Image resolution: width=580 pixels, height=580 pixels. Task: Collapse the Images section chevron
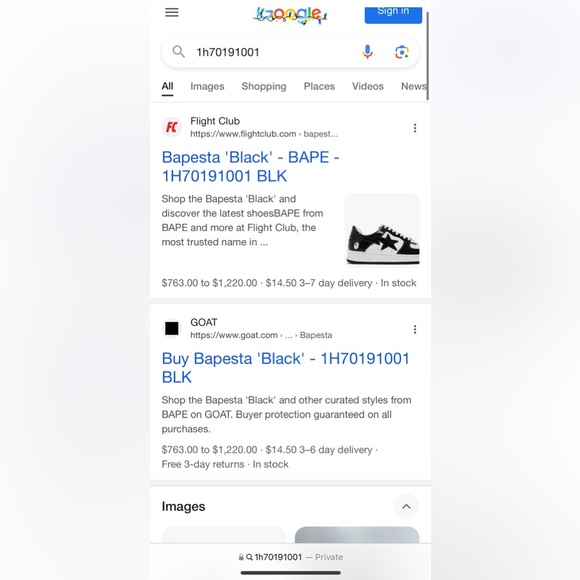tap(406, 506)
